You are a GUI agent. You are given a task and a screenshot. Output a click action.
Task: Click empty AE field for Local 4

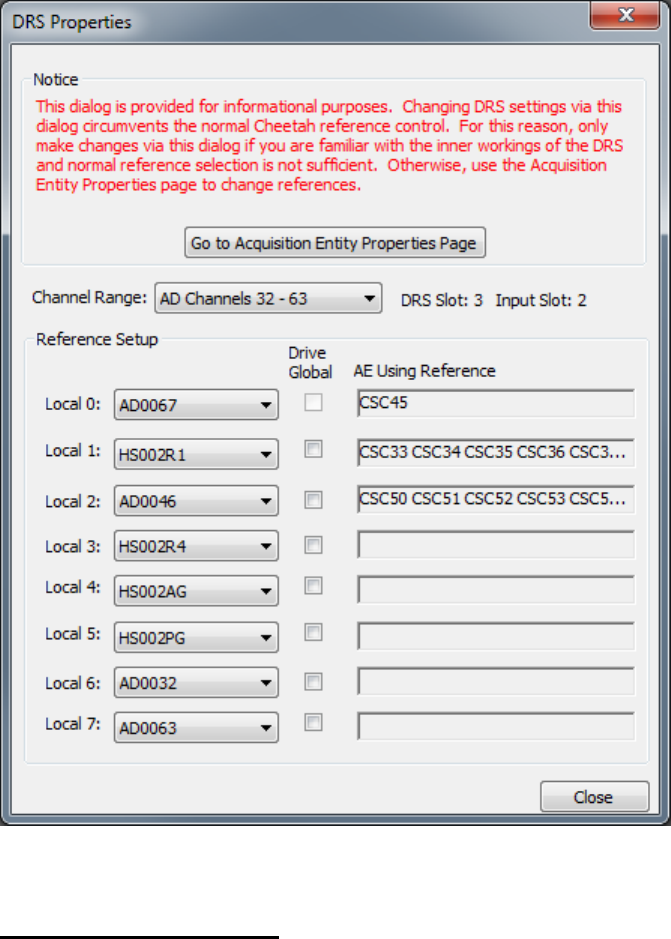click(x=496, y=590)
